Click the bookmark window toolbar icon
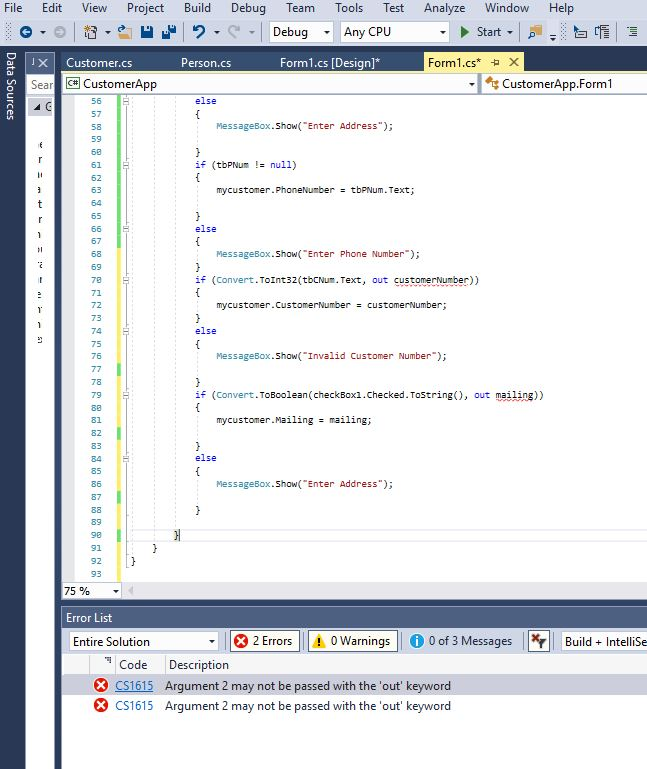Viewport: 647px width, 769px height. click(x=602, y=32)
